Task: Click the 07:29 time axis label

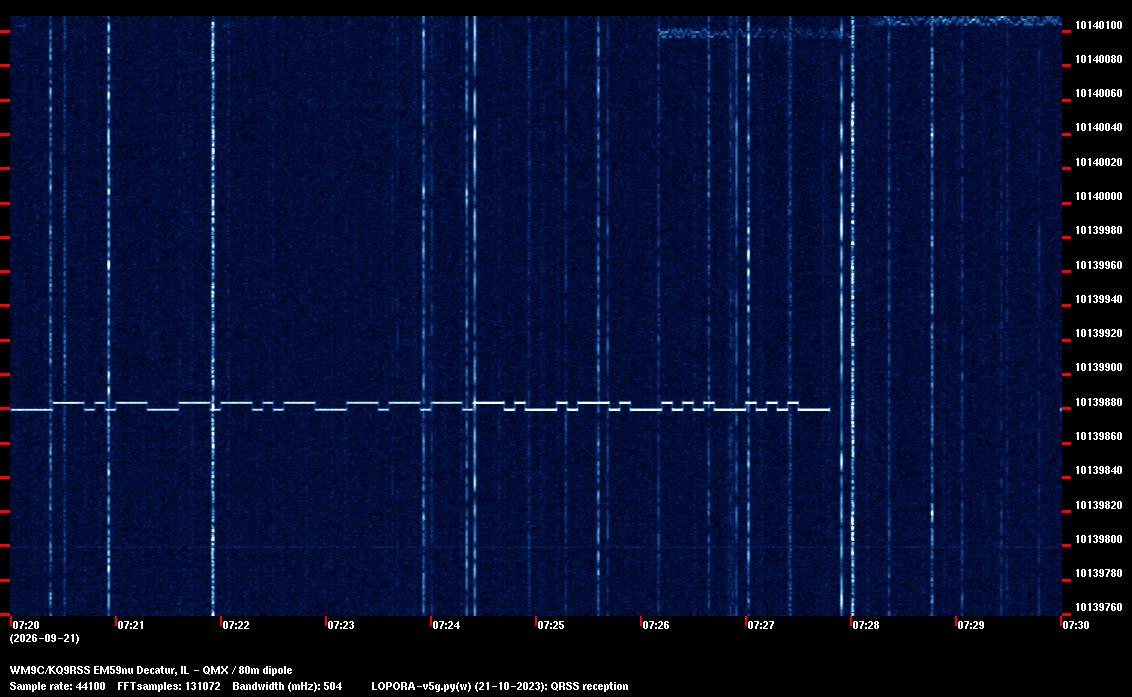Action: point(971,625)
